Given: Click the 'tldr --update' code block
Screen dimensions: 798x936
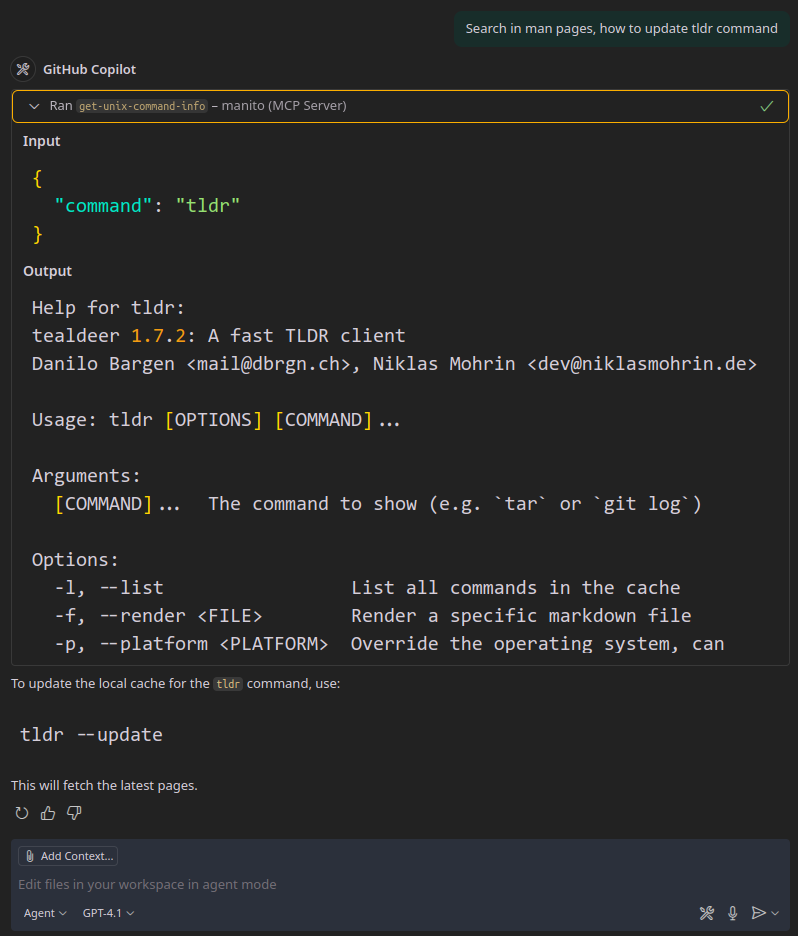Looking at the screenshot, I should [91, 735].
